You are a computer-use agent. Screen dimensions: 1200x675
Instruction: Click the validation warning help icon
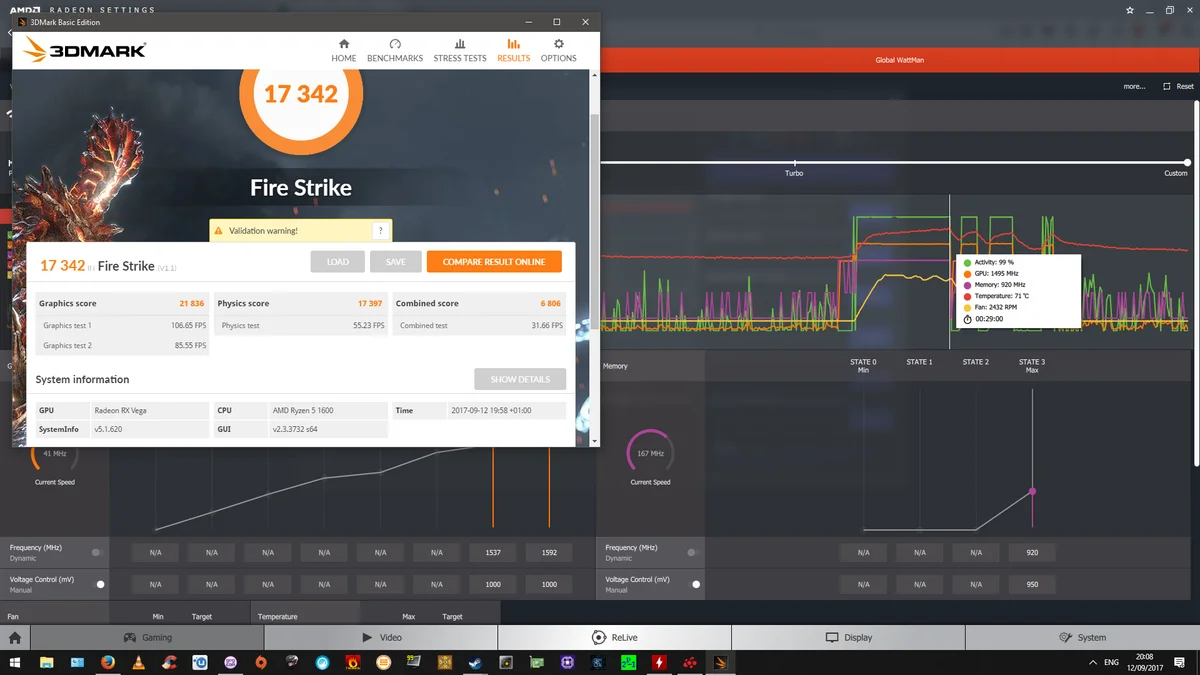(380, 231)
